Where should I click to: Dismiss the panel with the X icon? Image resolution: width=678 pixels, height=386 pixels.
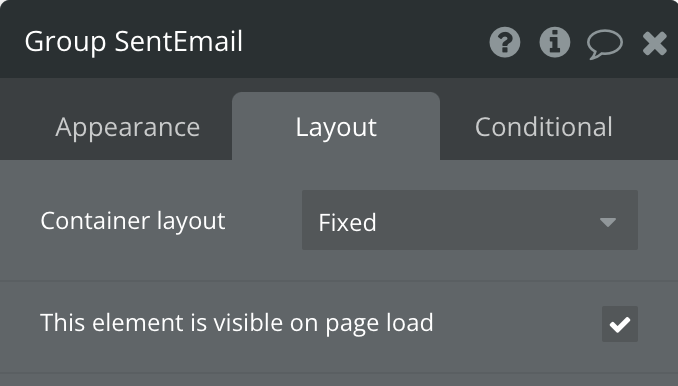coord(655,44)
